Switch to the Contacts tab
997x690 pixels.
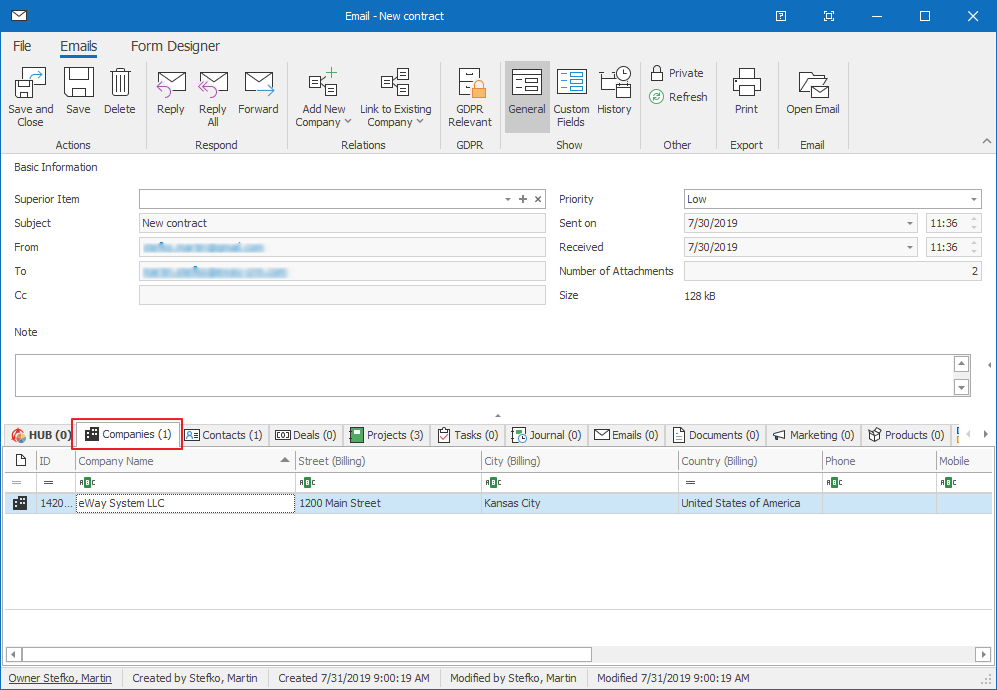(x=224, y=435)
